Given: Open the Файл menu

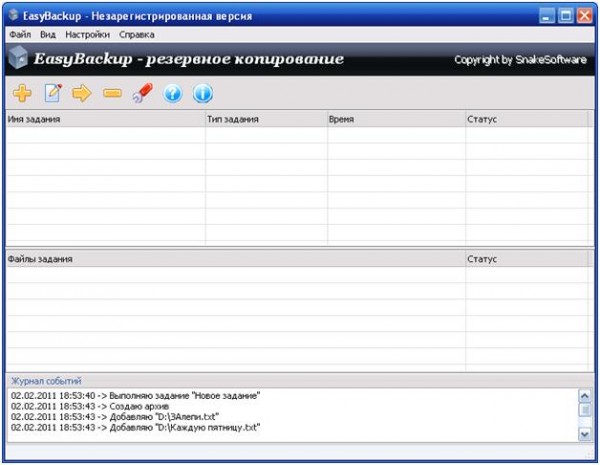Looking at the screenshot, I should click(x=20, y=34).
